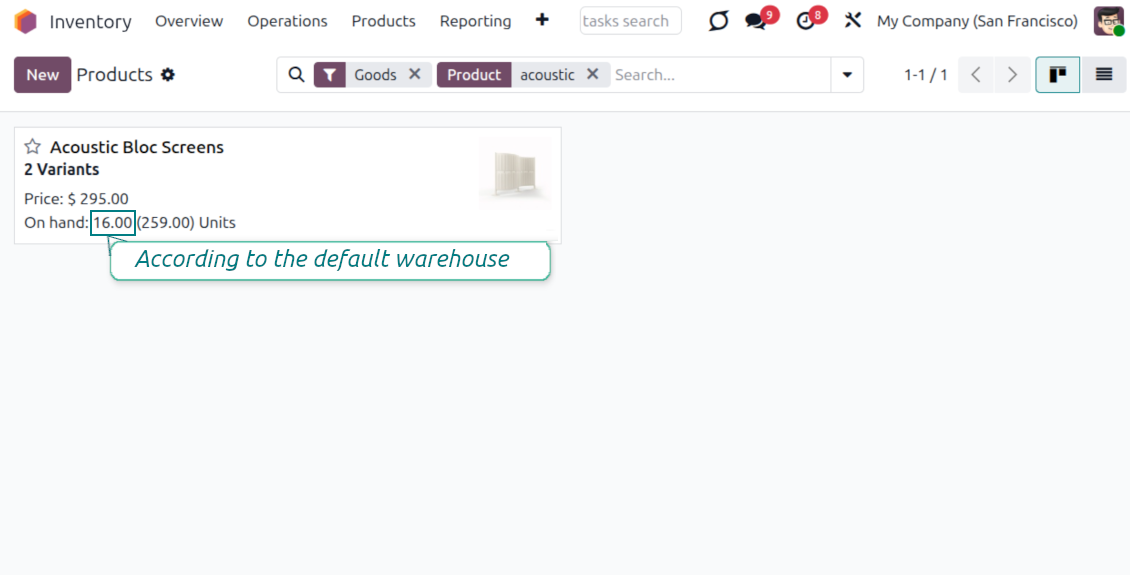Click into the Search... input
Viewport: 1130px width, 575px height.
(721, 75)
